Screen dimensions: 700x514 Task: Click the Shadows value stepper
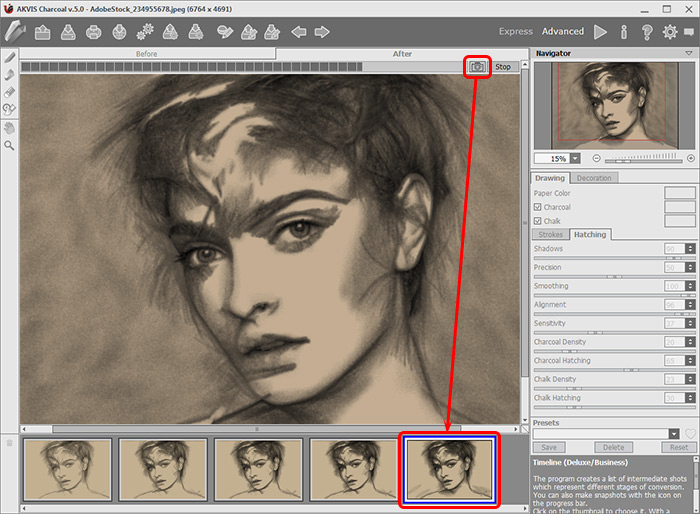[x=690, y=249]
